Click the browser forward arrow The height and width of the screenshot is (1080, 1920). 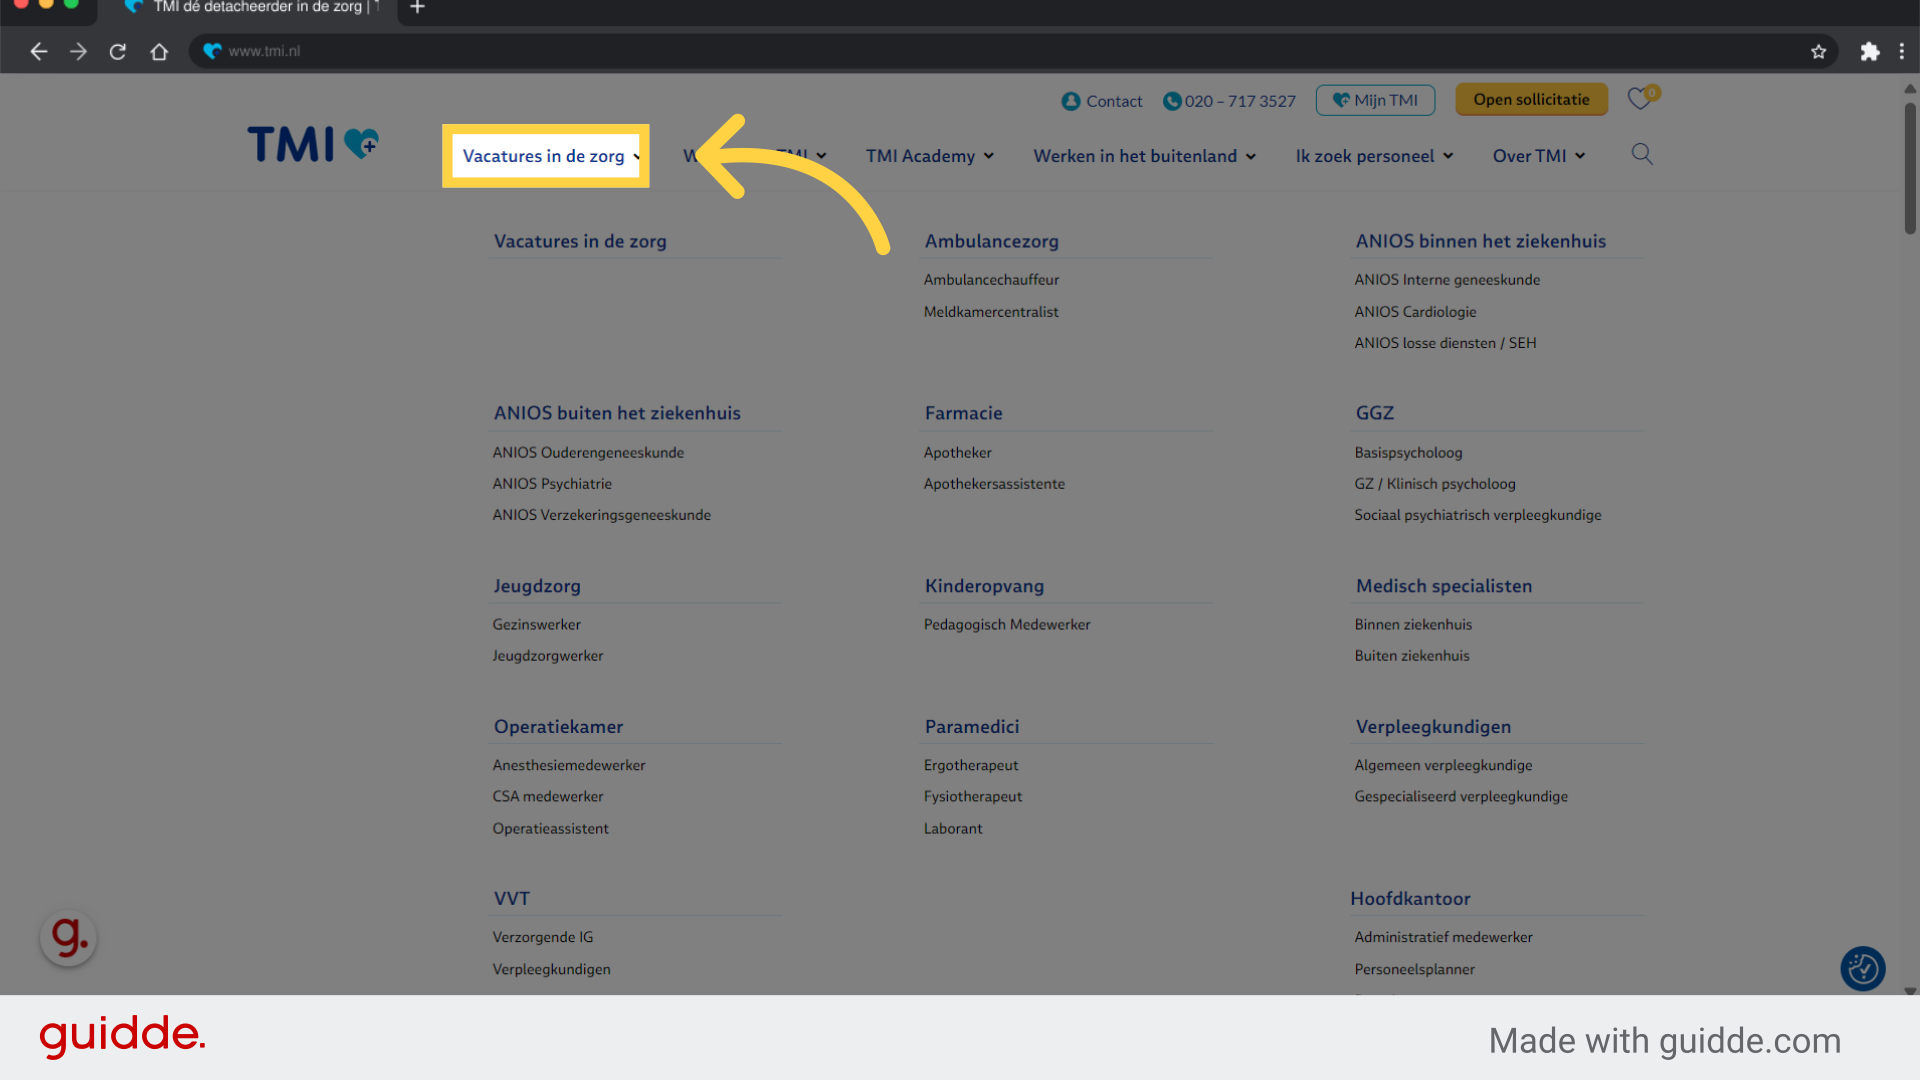(78, 51)
